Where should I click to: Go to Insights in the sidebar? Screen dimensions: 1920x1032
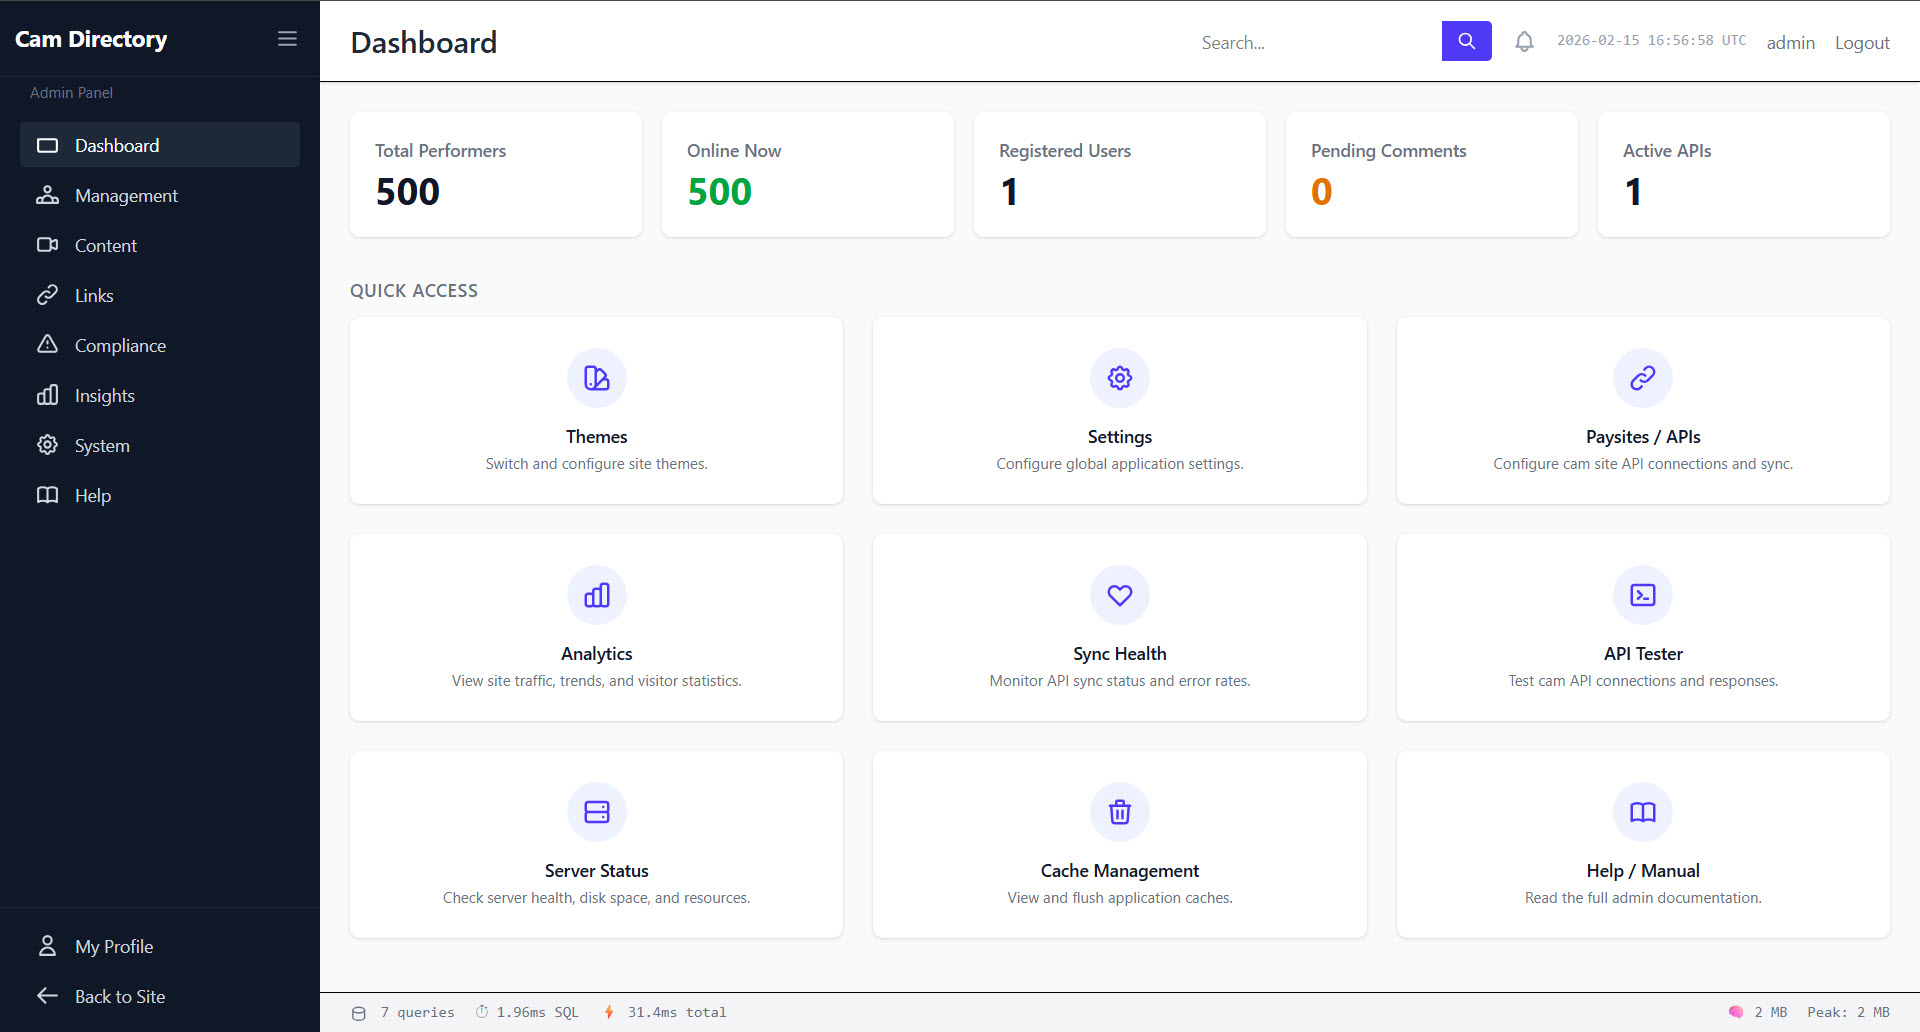pos(105,396)
